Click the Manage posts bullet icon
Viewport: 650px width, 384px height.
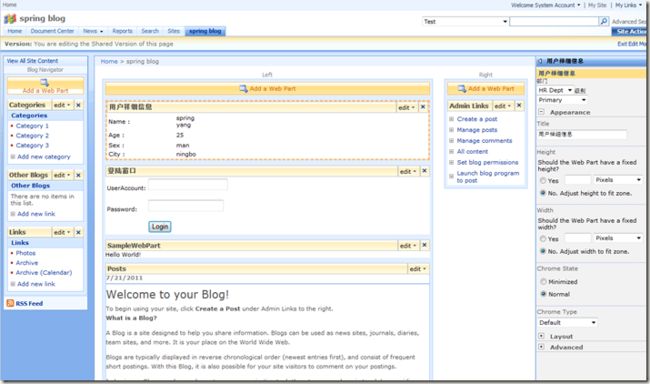coord(451,130)
